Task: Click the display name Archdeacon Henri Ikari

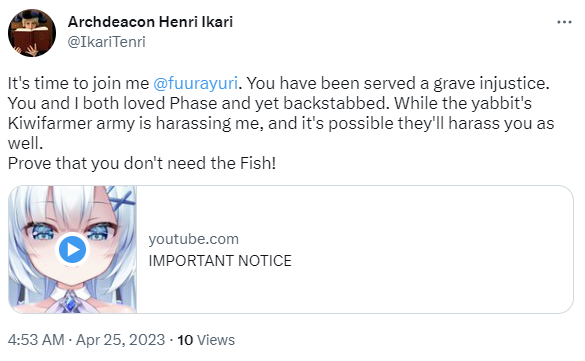Action: 150,22
